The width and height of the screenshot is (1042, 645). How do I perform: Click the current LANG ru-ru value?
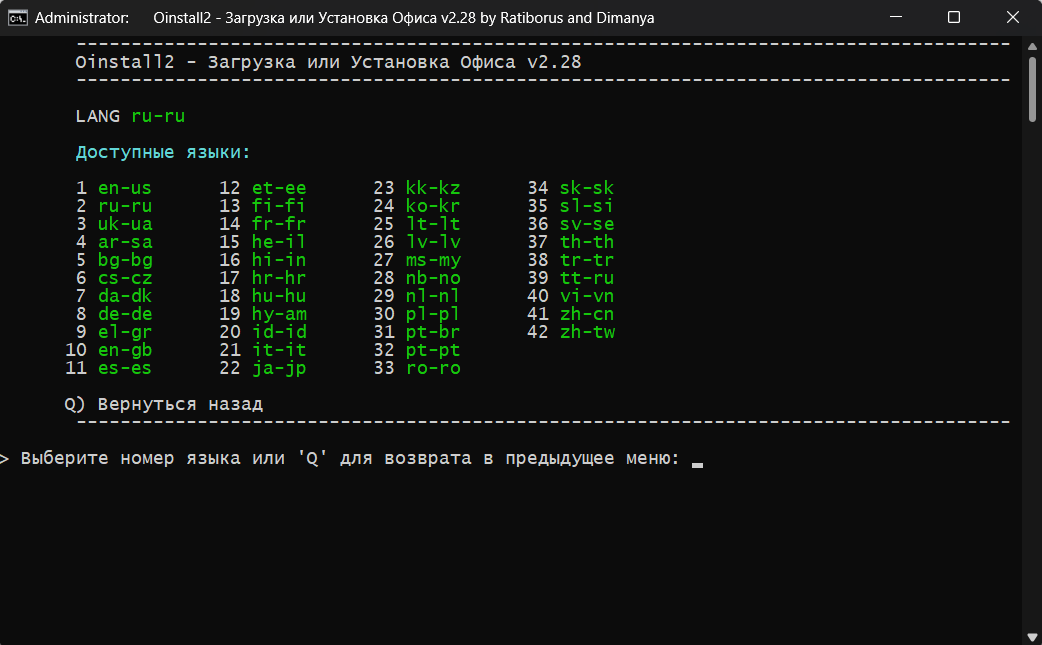point(158,116)
